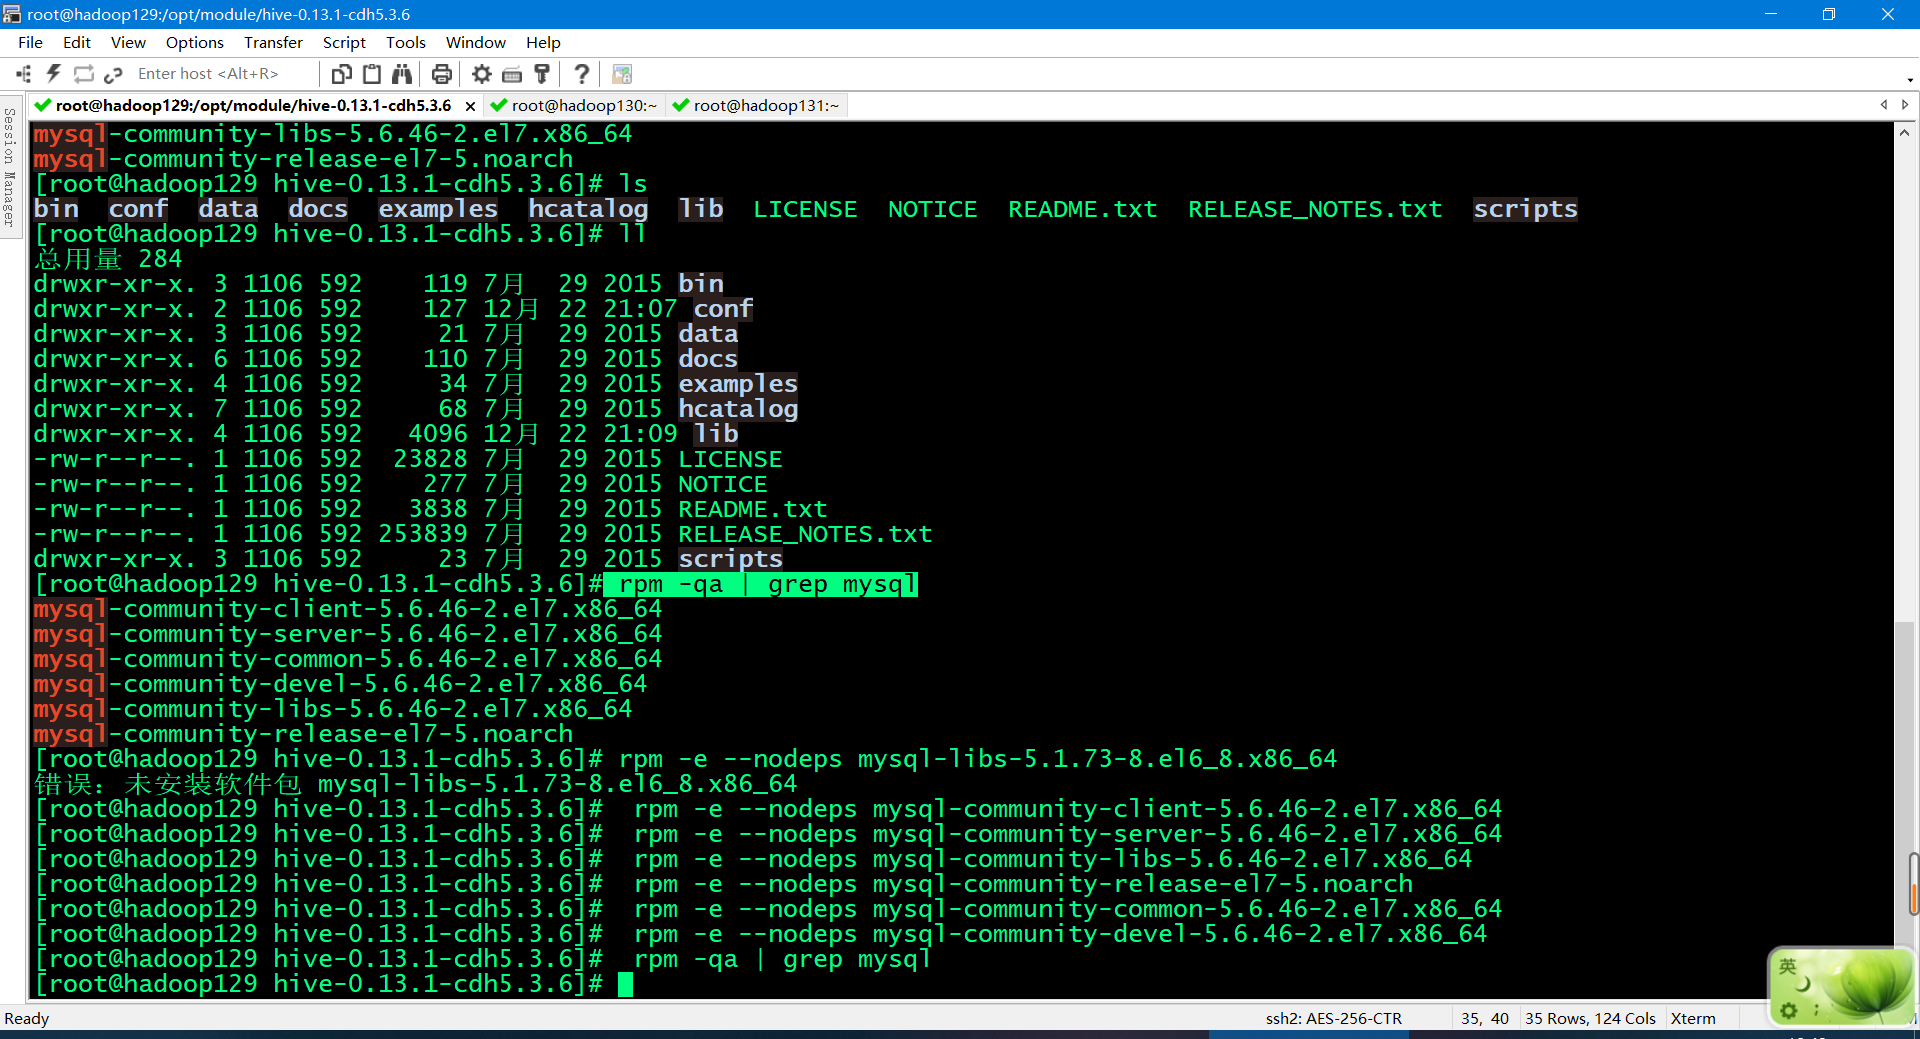Switch to the root@hadoop130 tab

click(574, 105)
